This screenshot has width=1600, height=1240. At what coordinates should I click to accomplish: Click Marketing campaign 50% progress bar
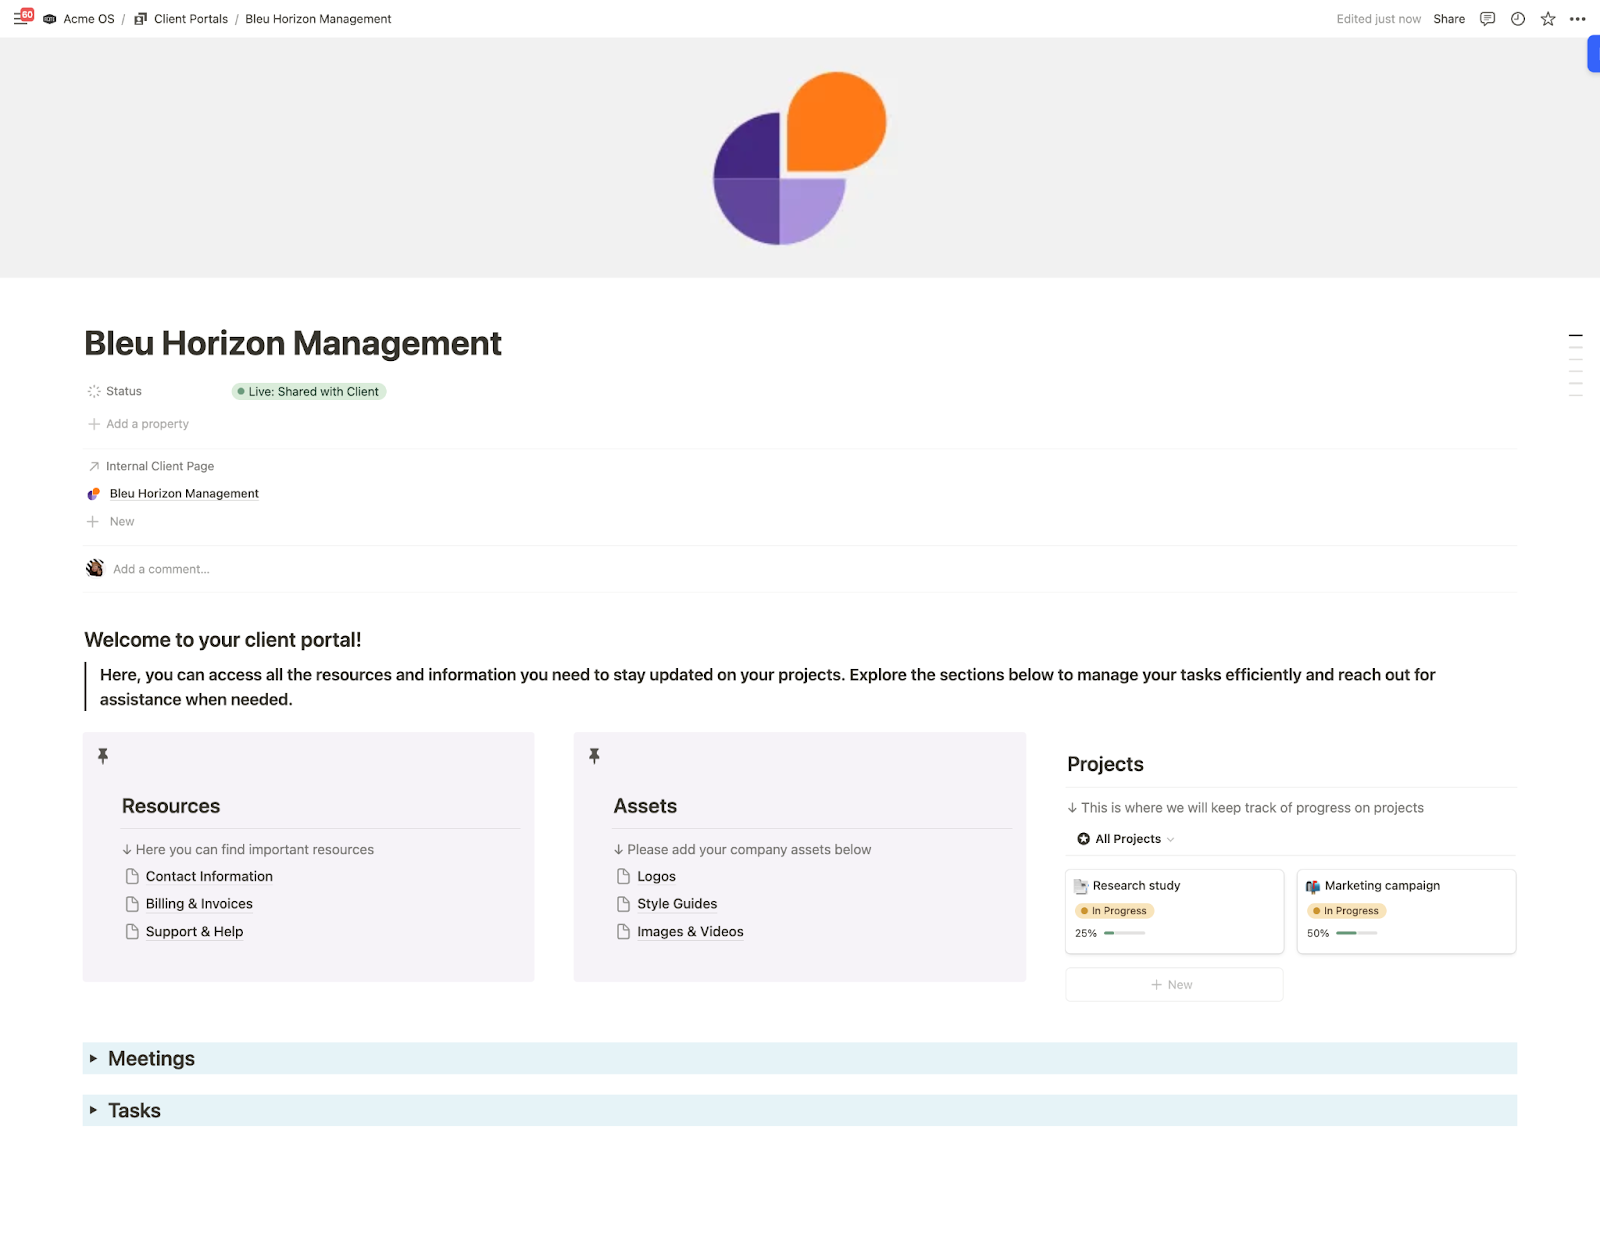point(1356,933)
